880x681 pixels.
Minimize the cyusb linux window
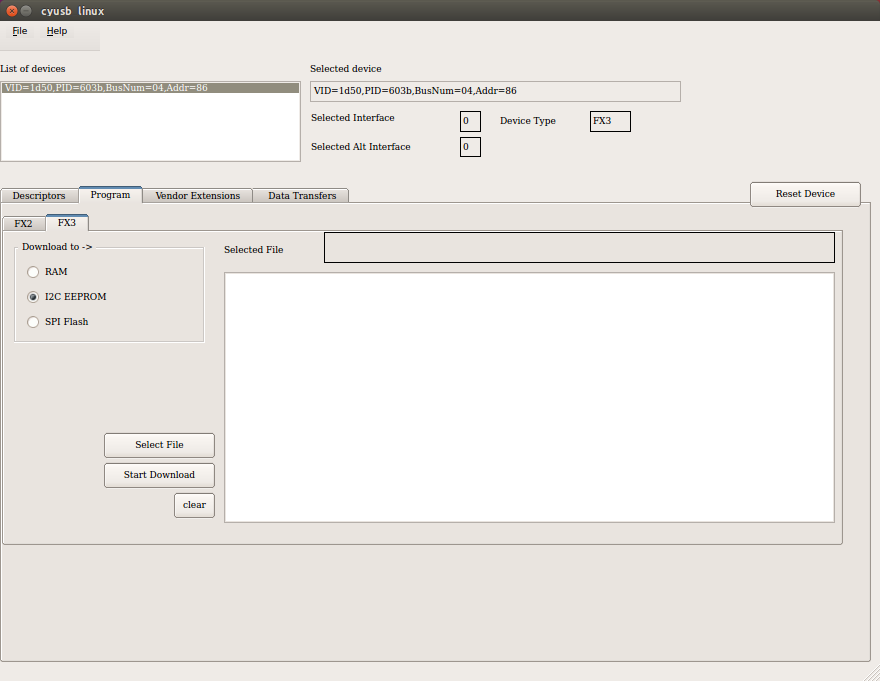(x=26, y=10)
